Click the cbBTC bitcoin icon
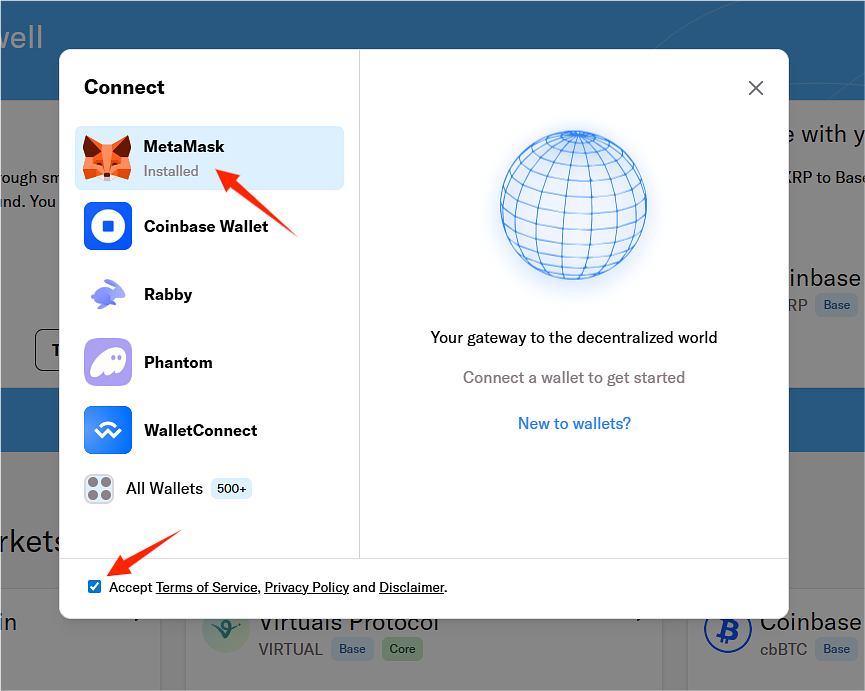Viewport: 865px width, 691px height. click(727, 632)
